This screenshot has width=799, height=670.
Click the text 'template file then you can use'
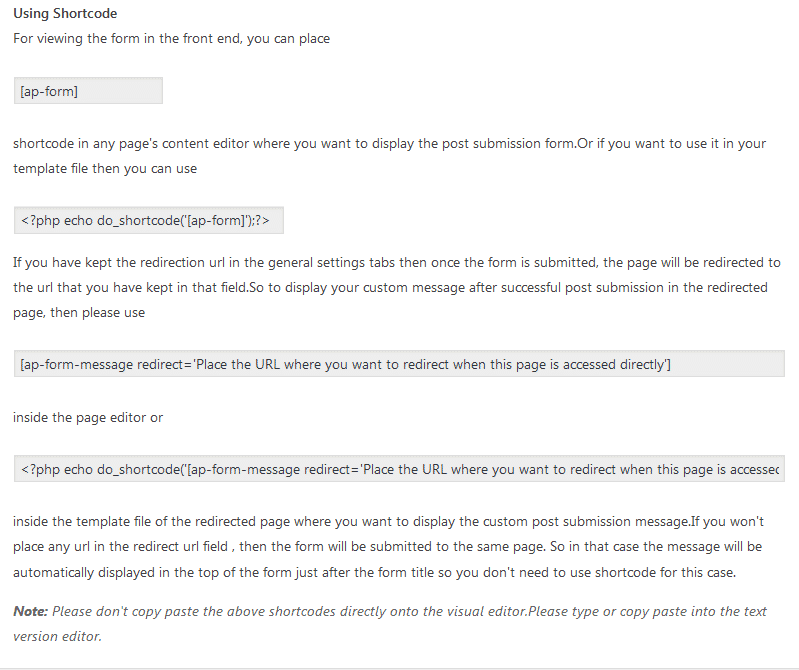[105, 169]
